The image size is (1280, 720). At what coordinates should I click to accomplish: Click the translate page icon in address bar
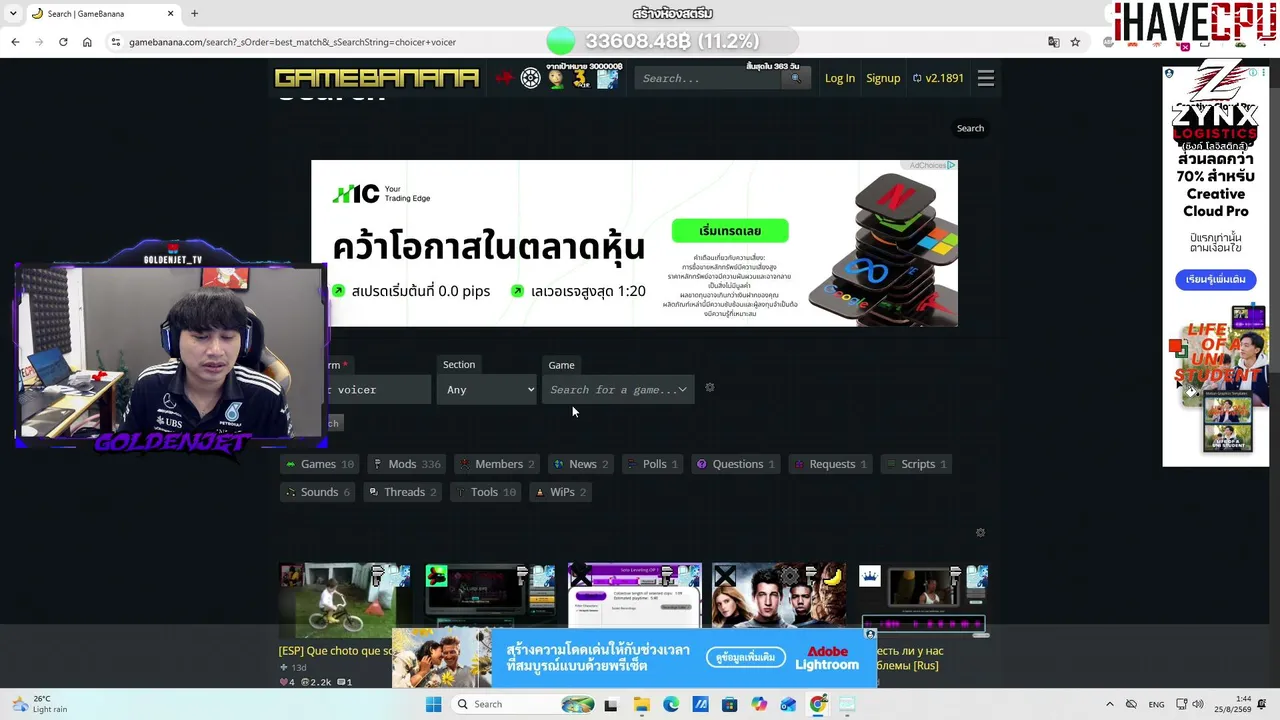pos(1053,42)
